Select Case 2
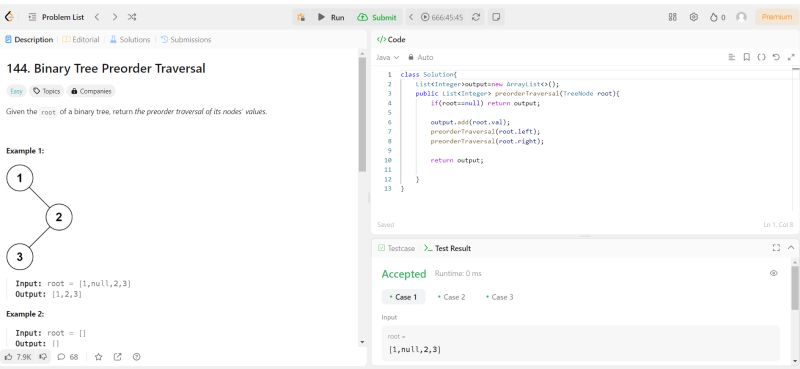This screenshot has width=800, height=369. (452, 297)
